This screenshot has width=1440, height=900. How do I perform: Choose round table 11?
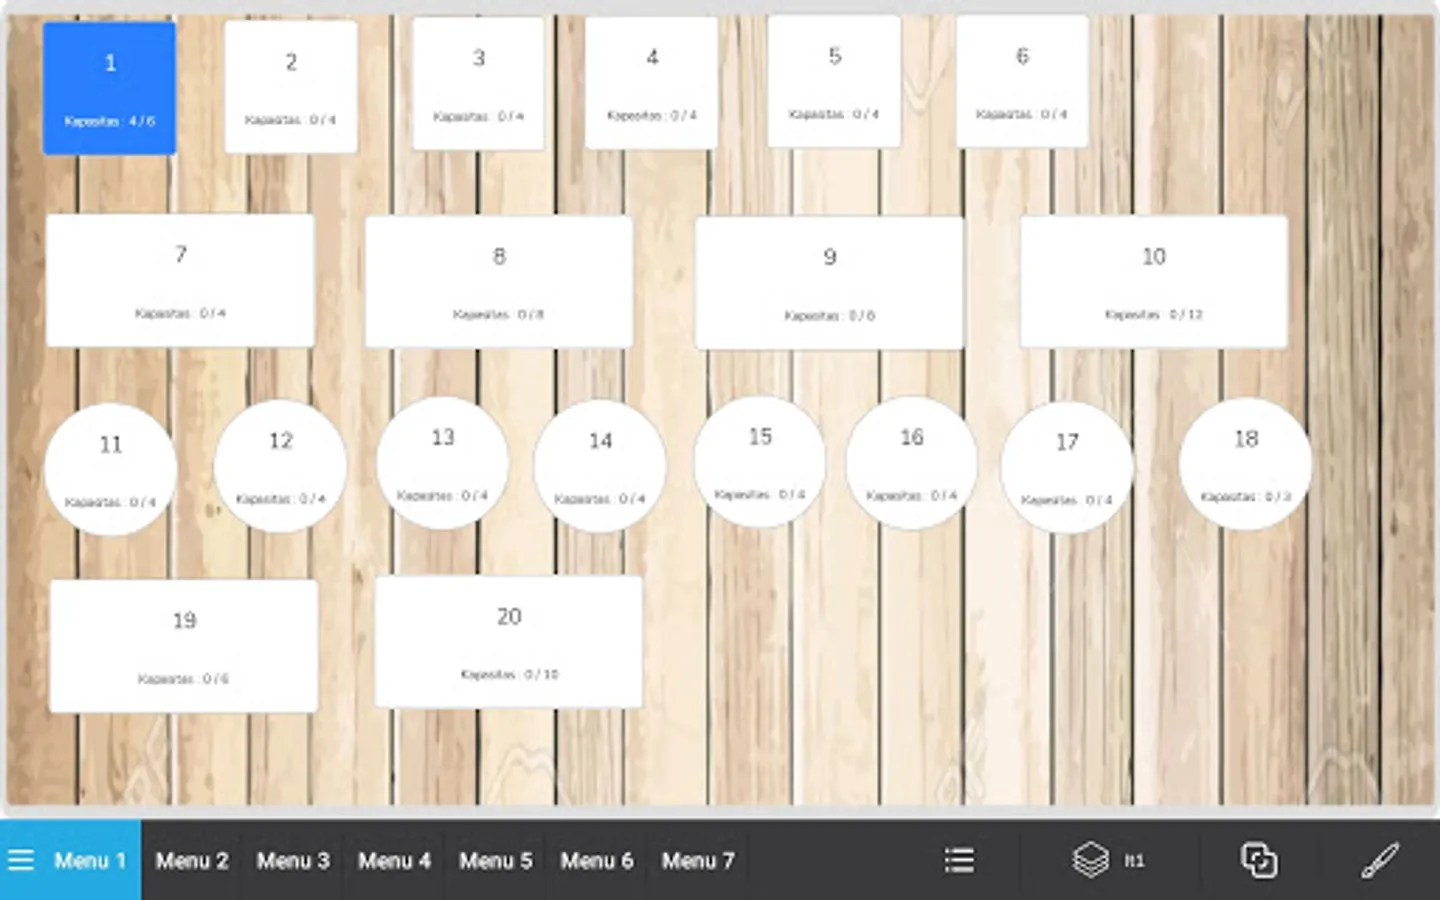[111, 469]
